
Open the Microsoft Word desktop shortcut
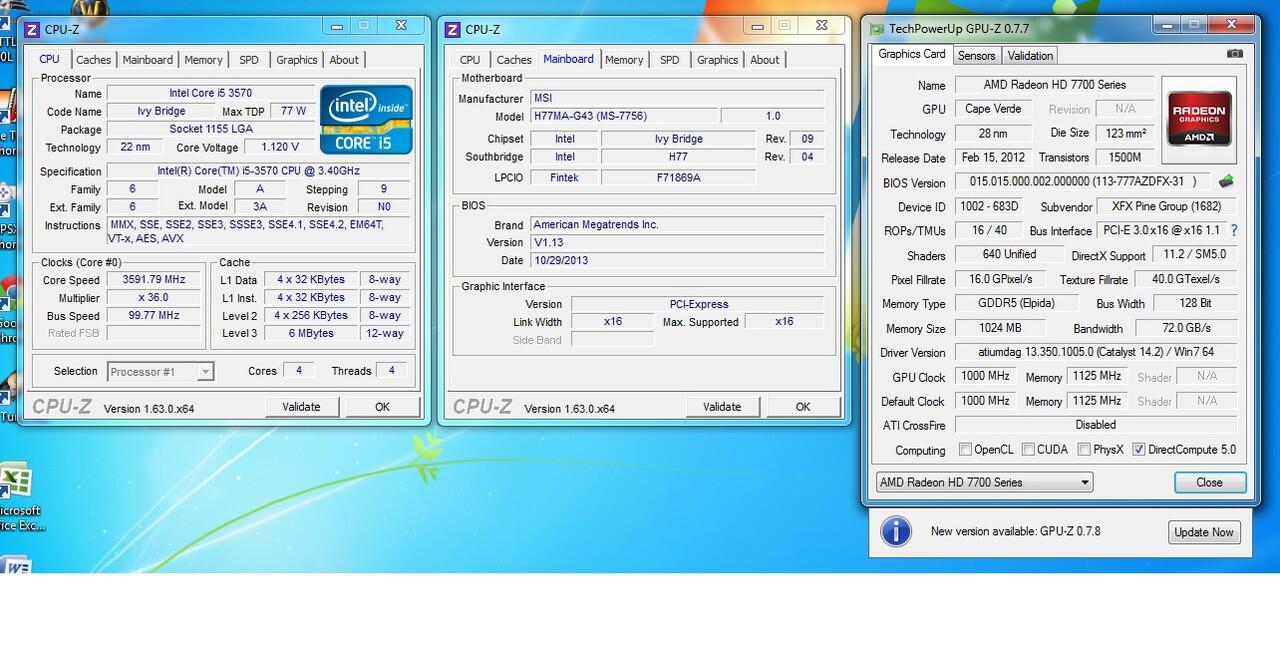tap(14, 565)
